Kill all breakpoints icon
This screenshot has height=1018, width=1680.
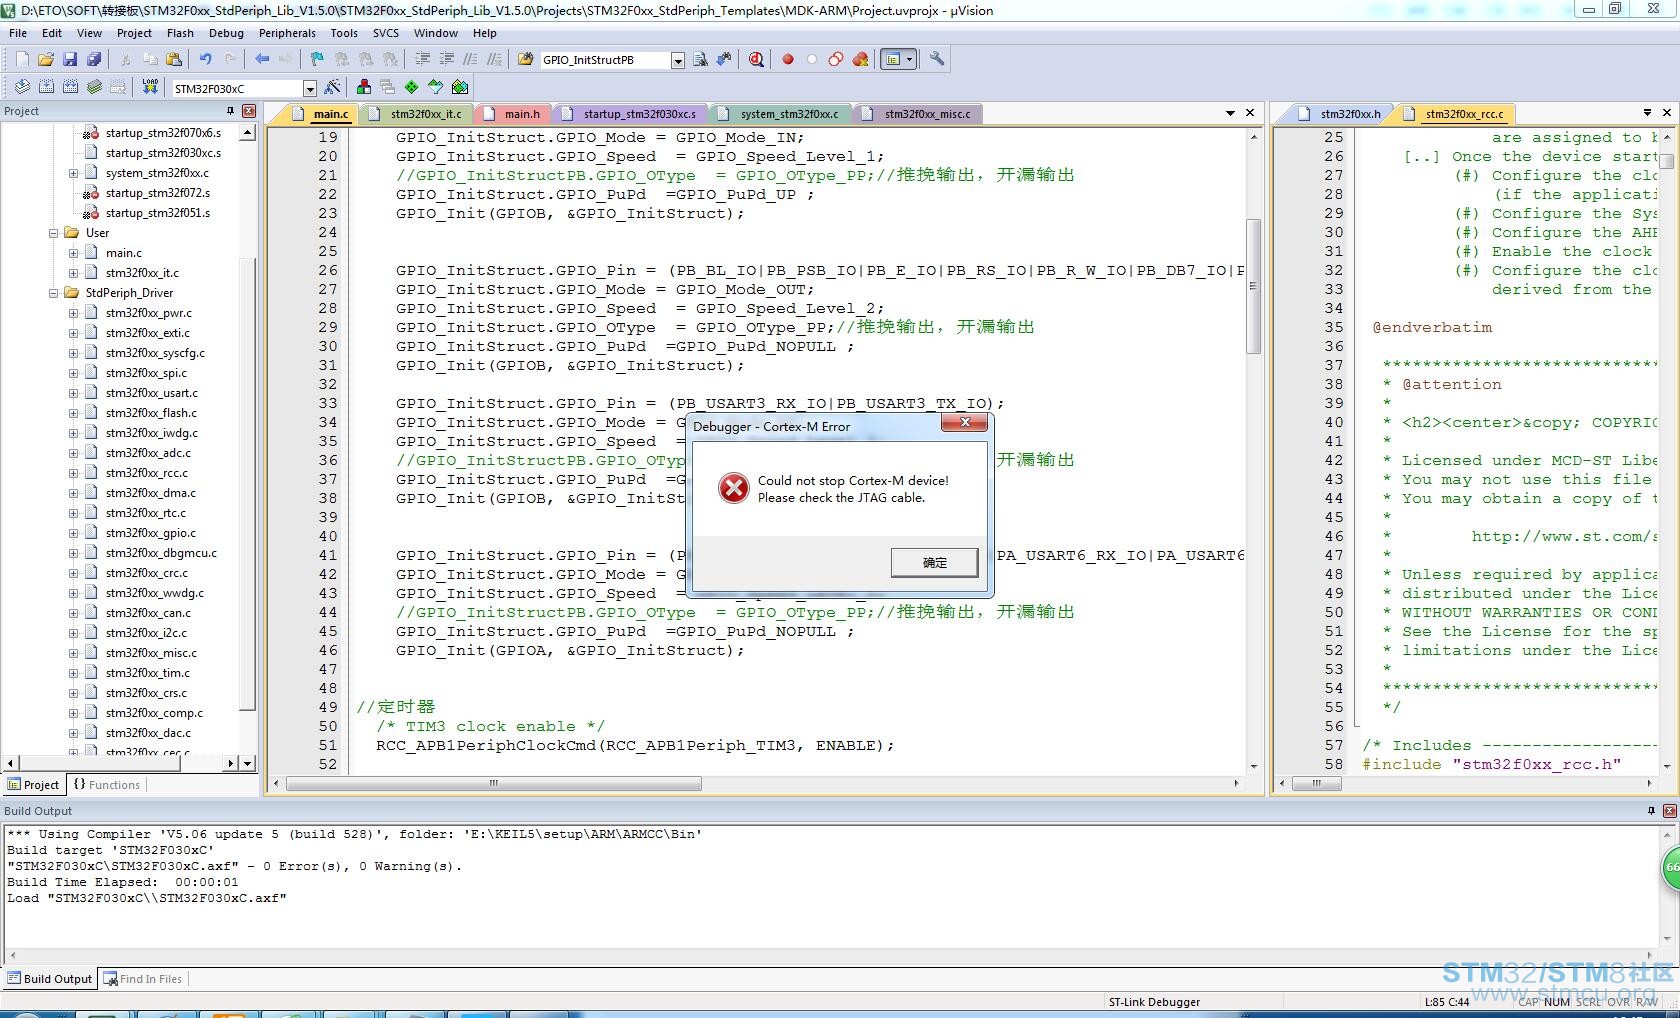860,59
